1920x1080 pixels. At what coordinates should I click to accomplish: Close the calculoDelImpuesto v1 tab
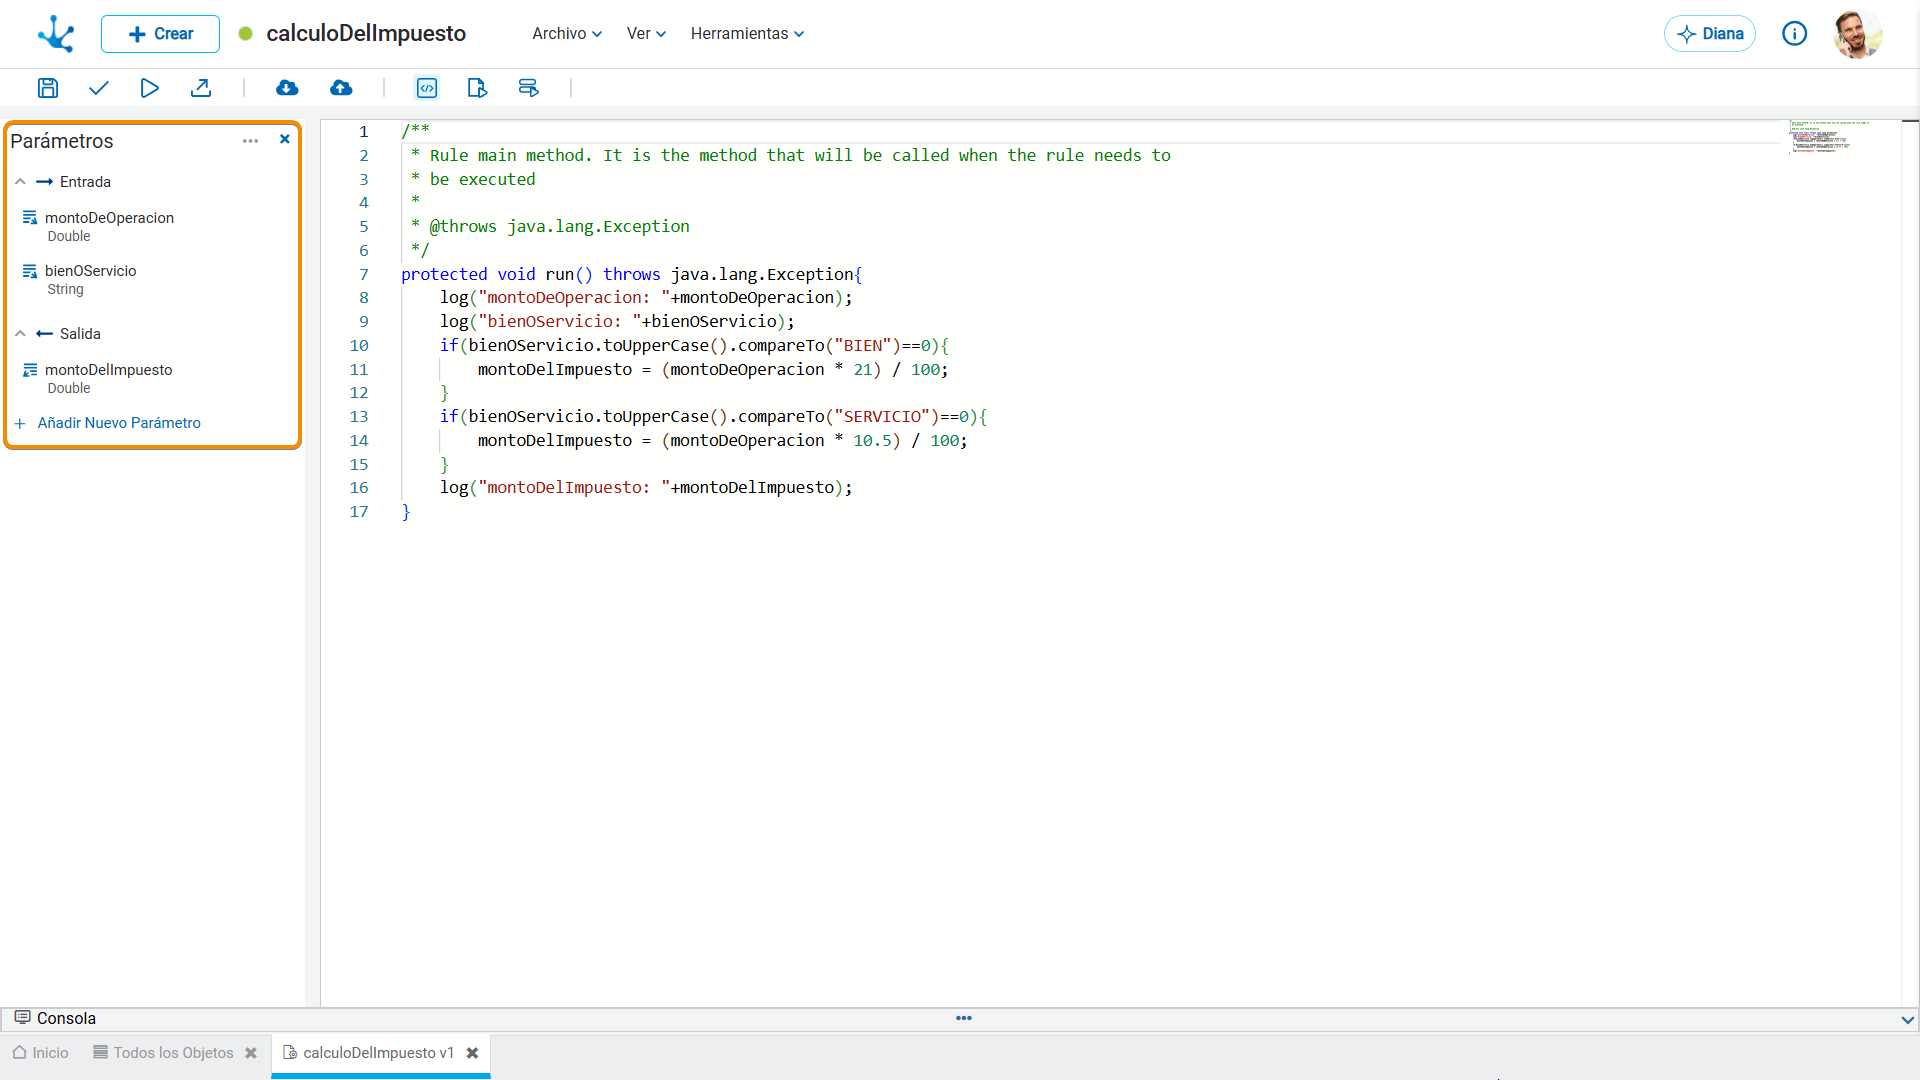pos(473,1053)
